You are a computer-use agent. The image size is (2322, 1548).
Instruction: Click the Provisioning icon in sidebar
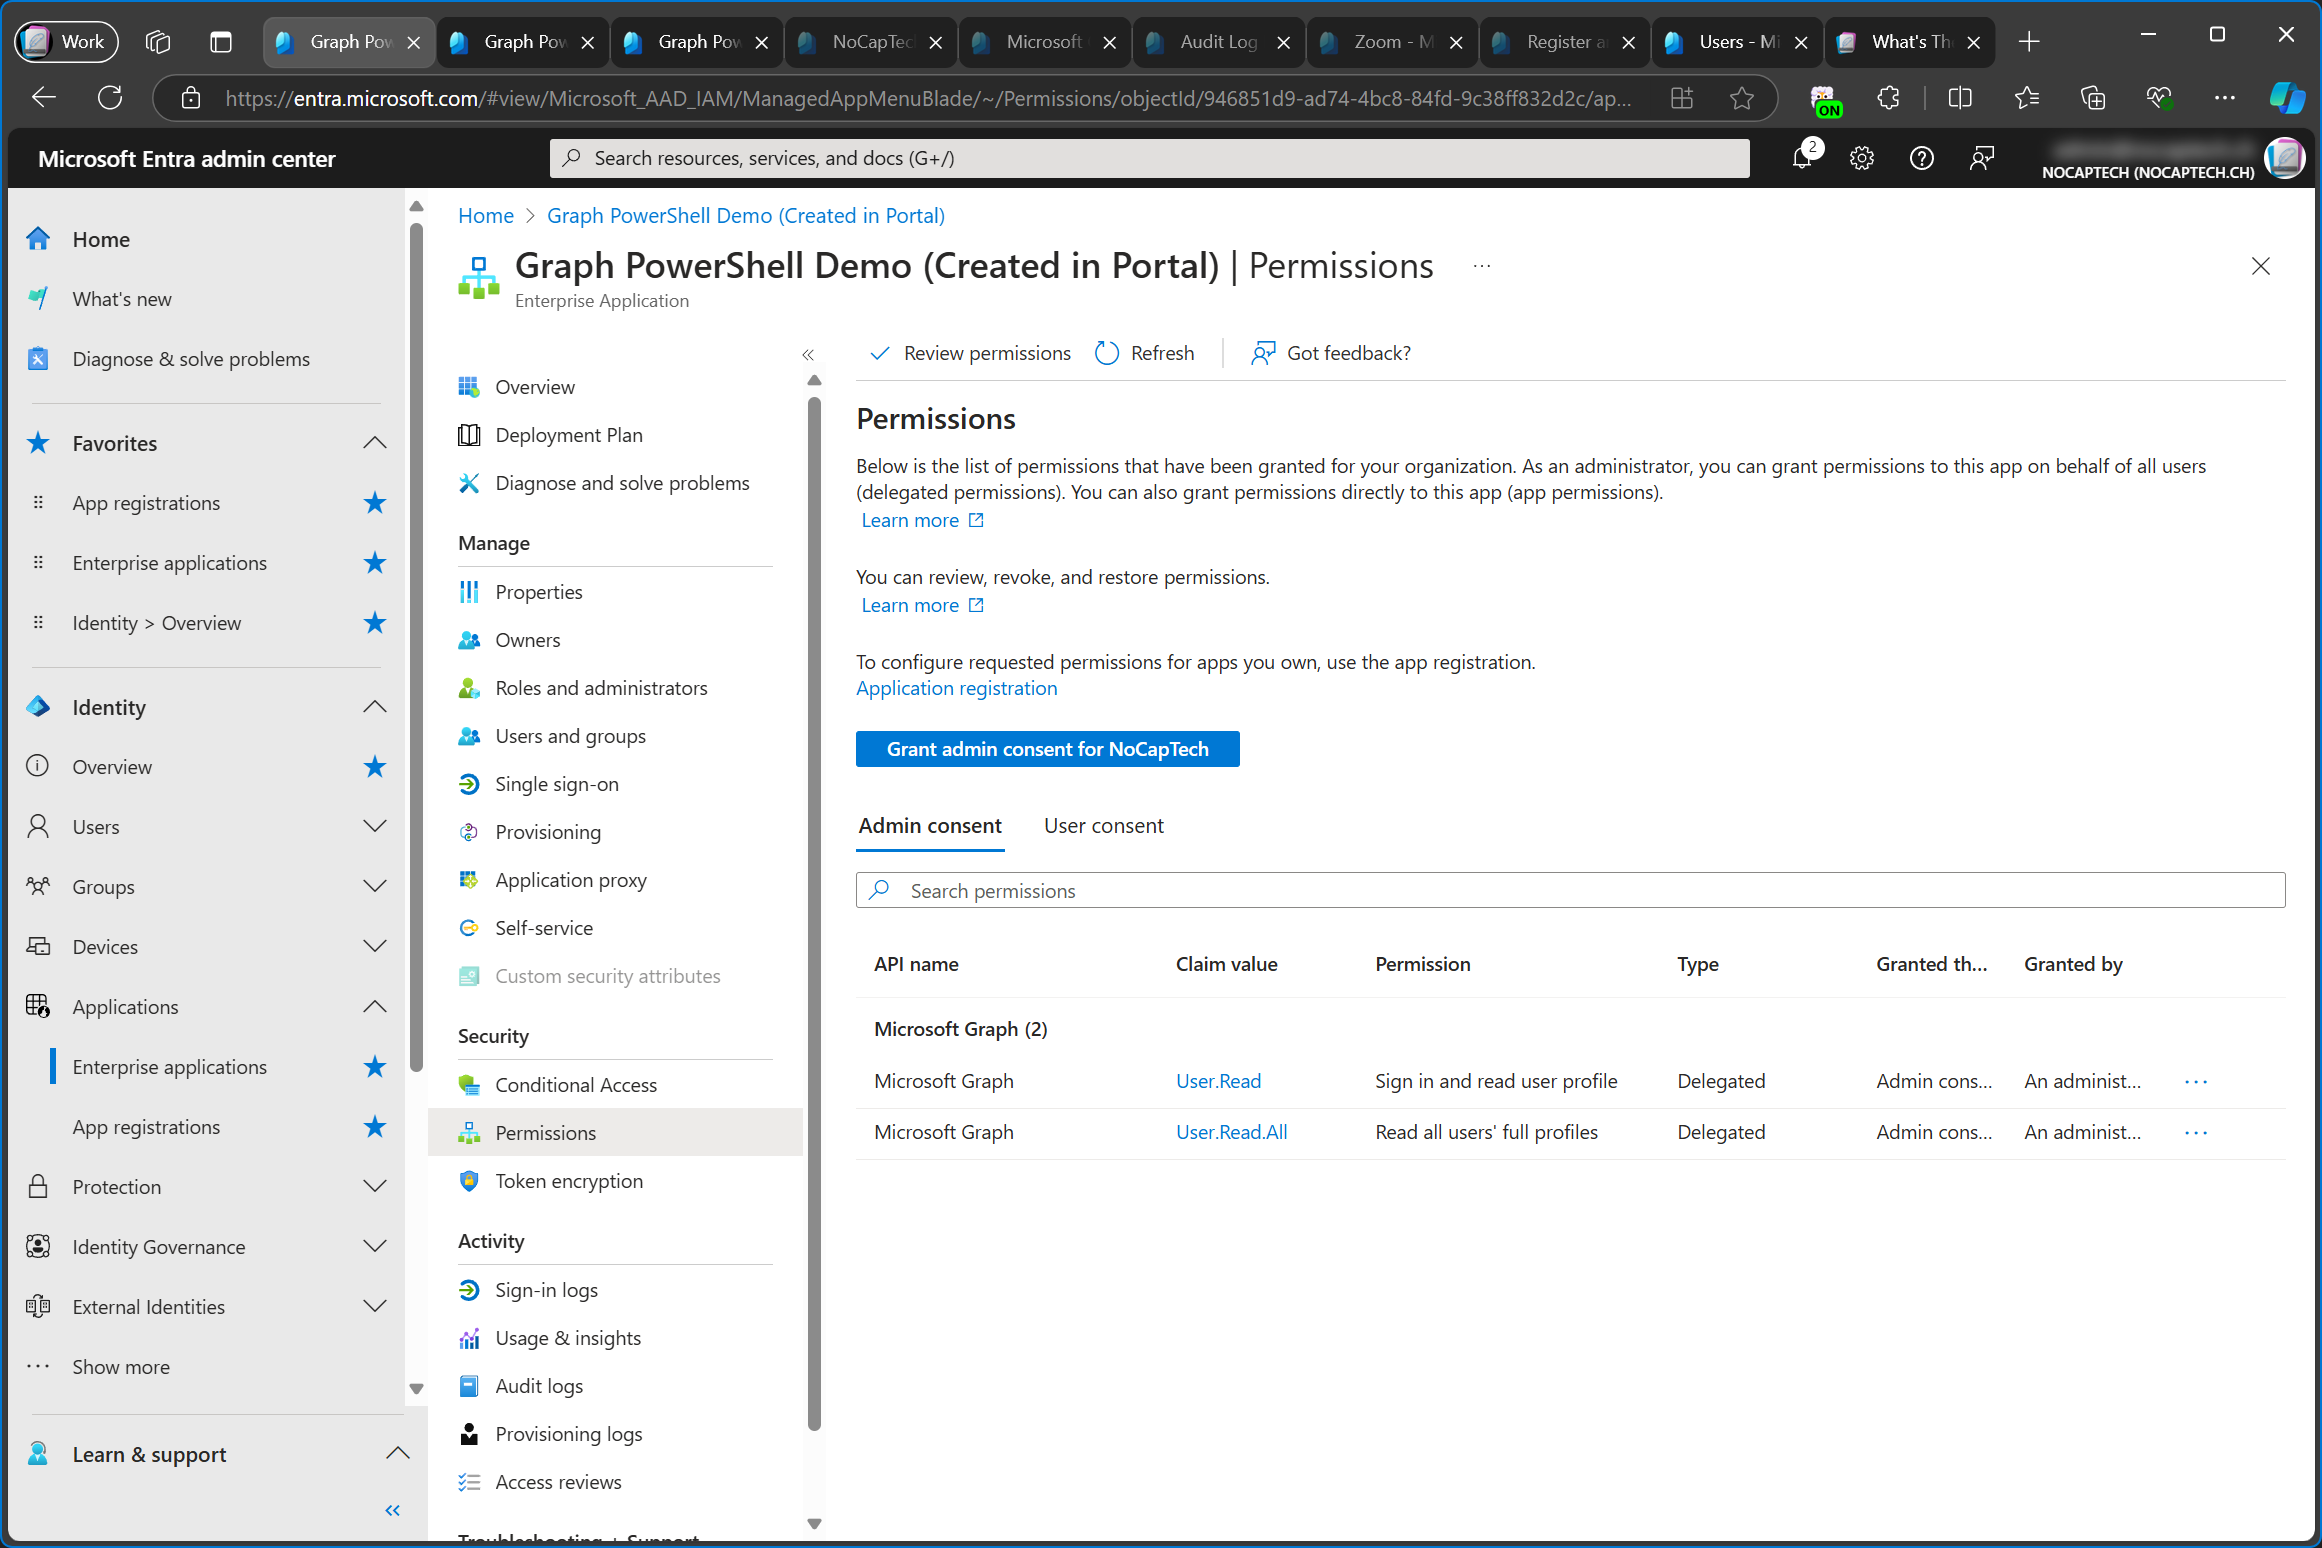[468, 833]
